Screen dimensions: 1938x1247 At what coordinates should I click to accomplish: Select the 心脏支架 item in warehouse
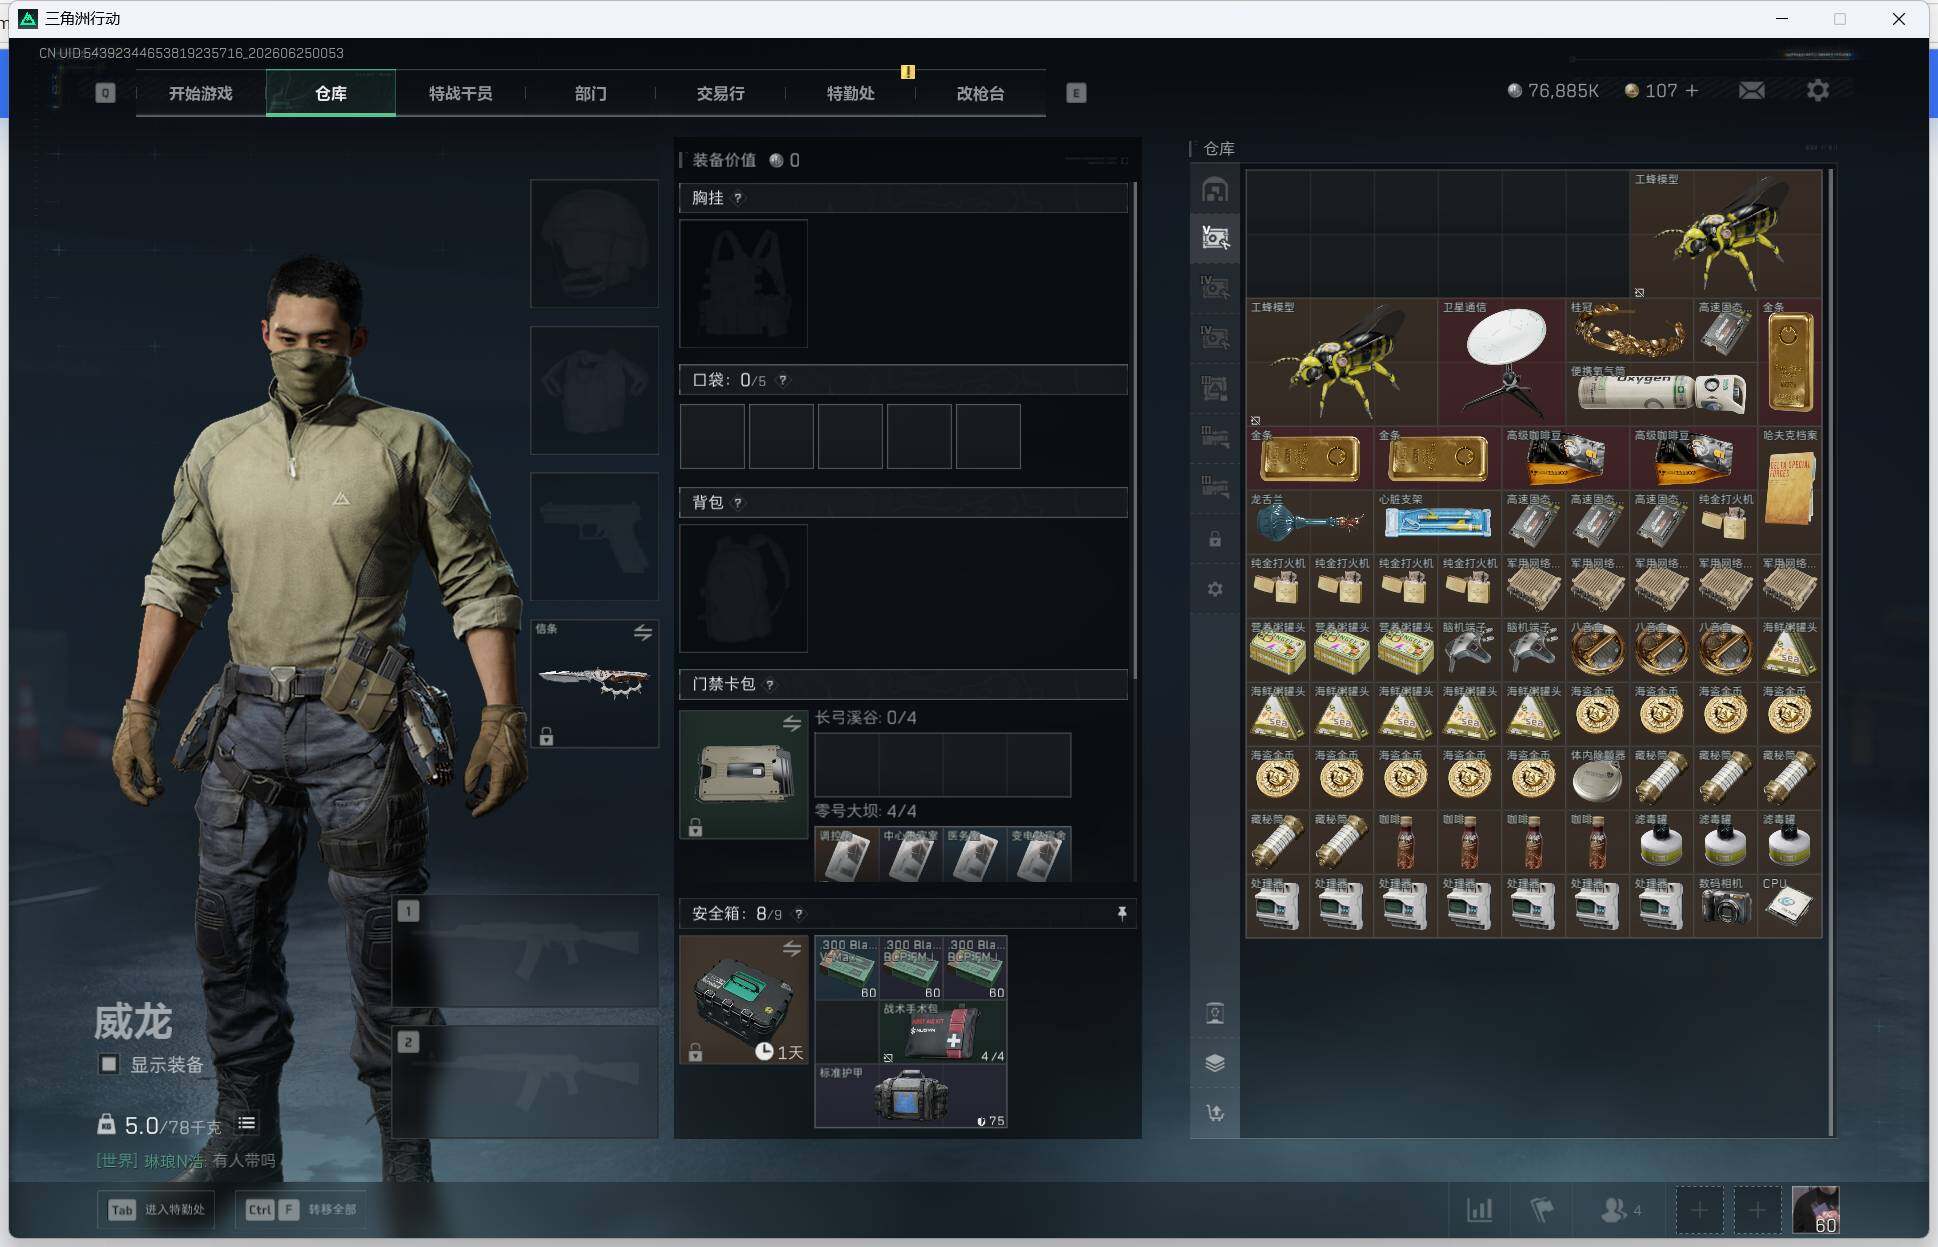coord(1437,522)
